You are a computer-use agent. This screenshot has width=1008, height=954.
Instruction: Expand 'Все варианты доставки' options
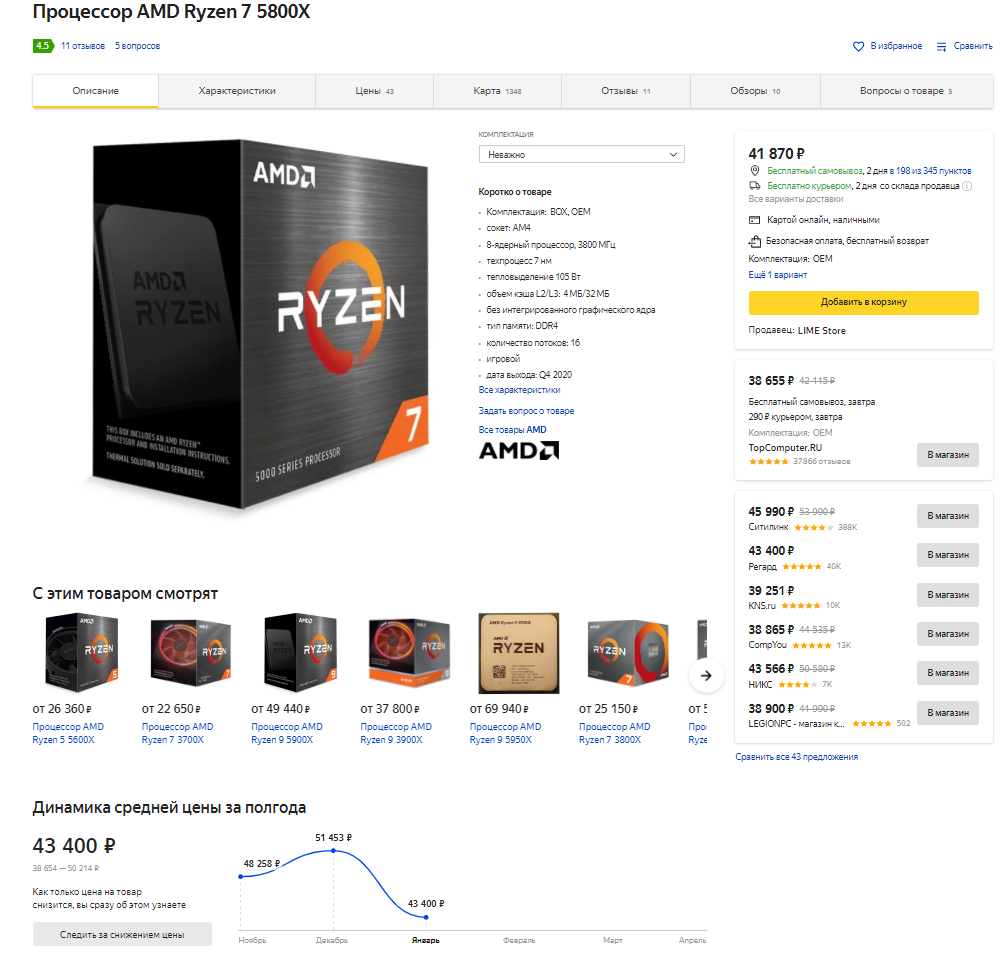(795, 199)
